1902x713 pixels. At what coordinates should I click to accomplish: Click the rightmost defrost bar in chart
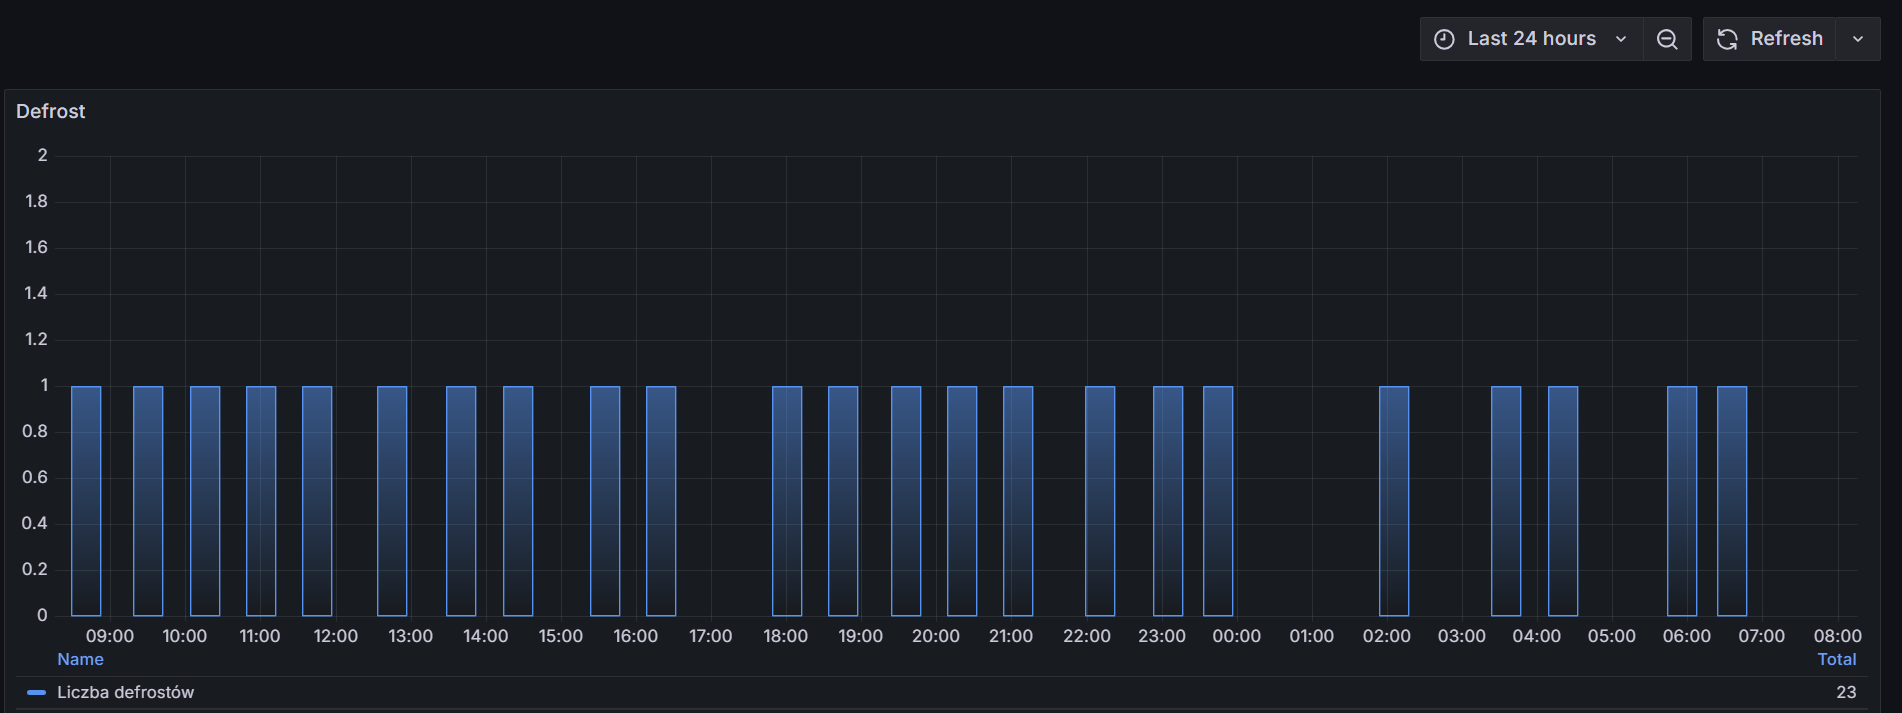pyautogui.click(x=1732, y=500)
